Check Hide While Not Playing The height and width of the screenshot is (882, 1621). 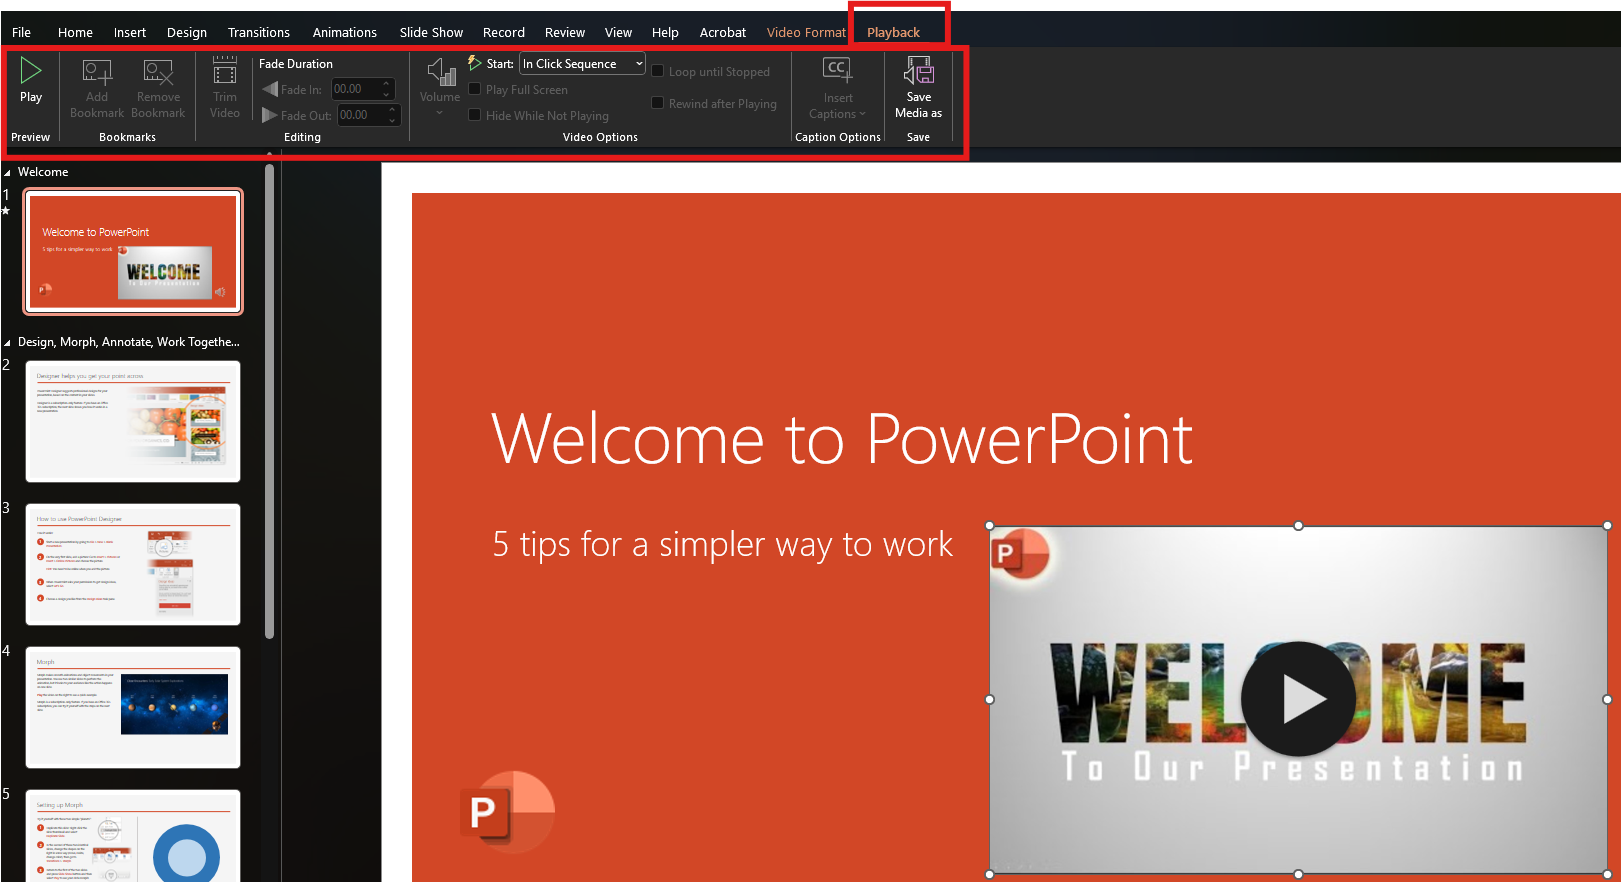coord(475,115)
